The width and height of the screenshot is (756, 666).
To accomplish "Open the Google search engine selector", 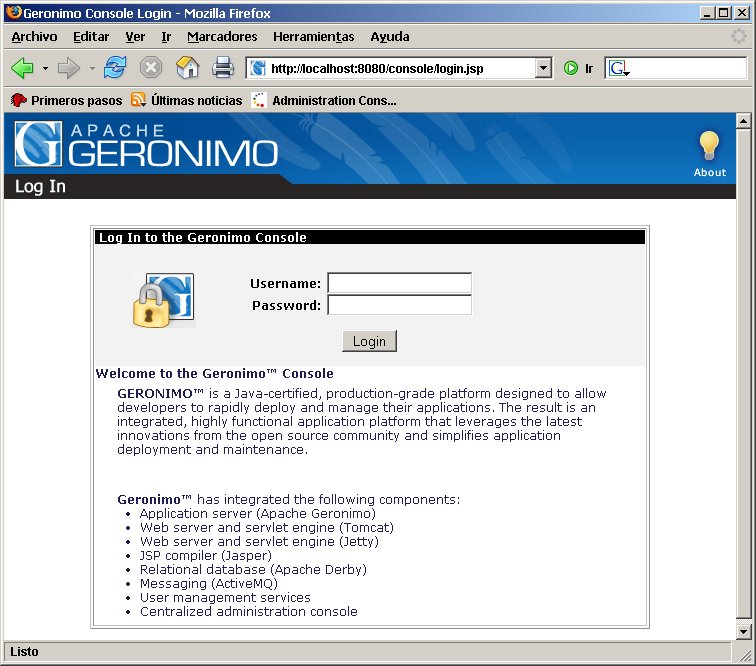I will point(619,68).
